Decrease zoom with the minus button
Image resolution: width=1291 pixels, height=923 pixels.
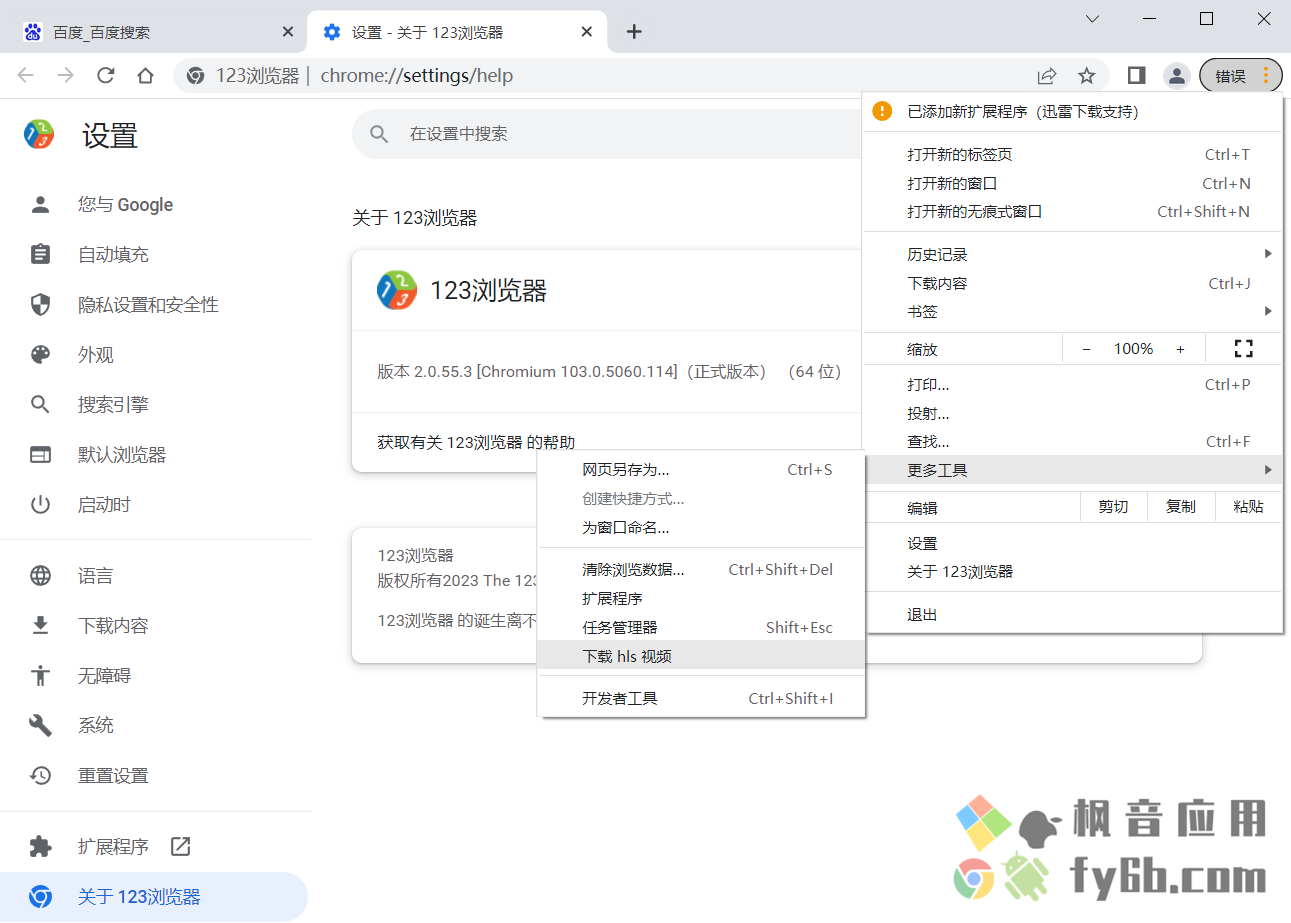[1087, 349]
